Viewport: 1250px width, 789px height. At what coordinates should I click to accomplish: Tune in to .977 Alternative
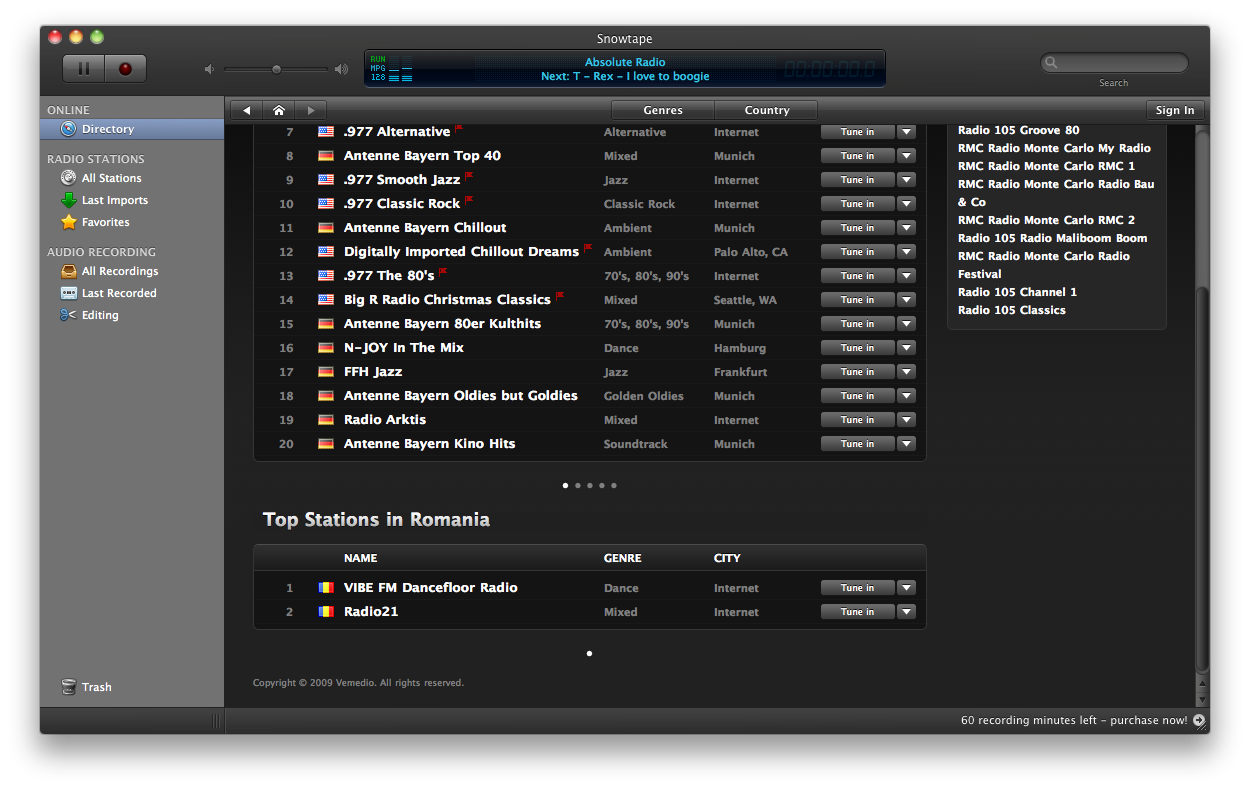(x=857, y=132)
